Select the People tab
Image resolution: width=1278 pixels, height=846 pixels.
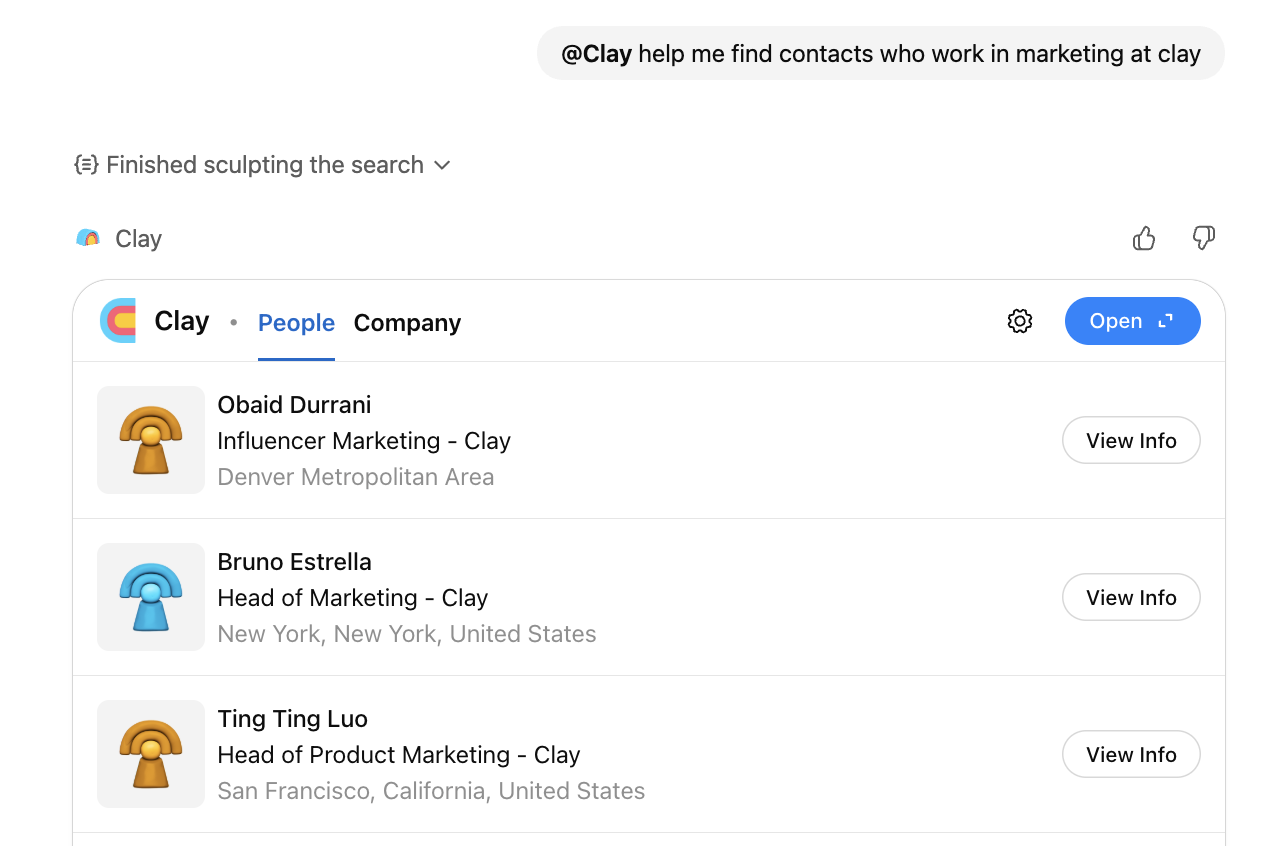pos(296,323)
